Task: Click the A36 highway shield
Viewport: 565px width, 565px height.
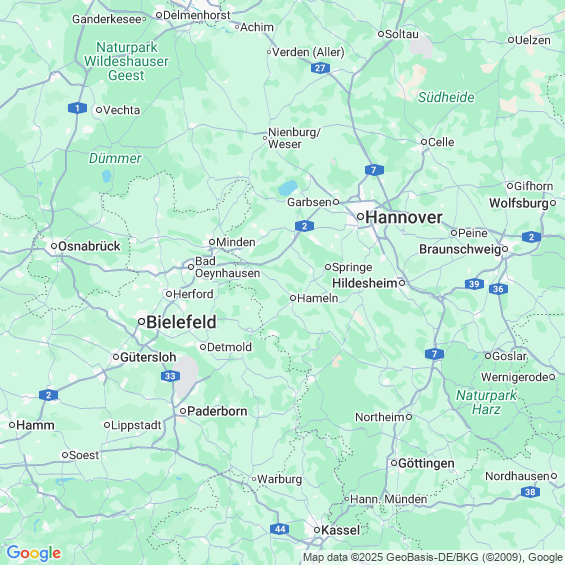Action: coord(498,289)
